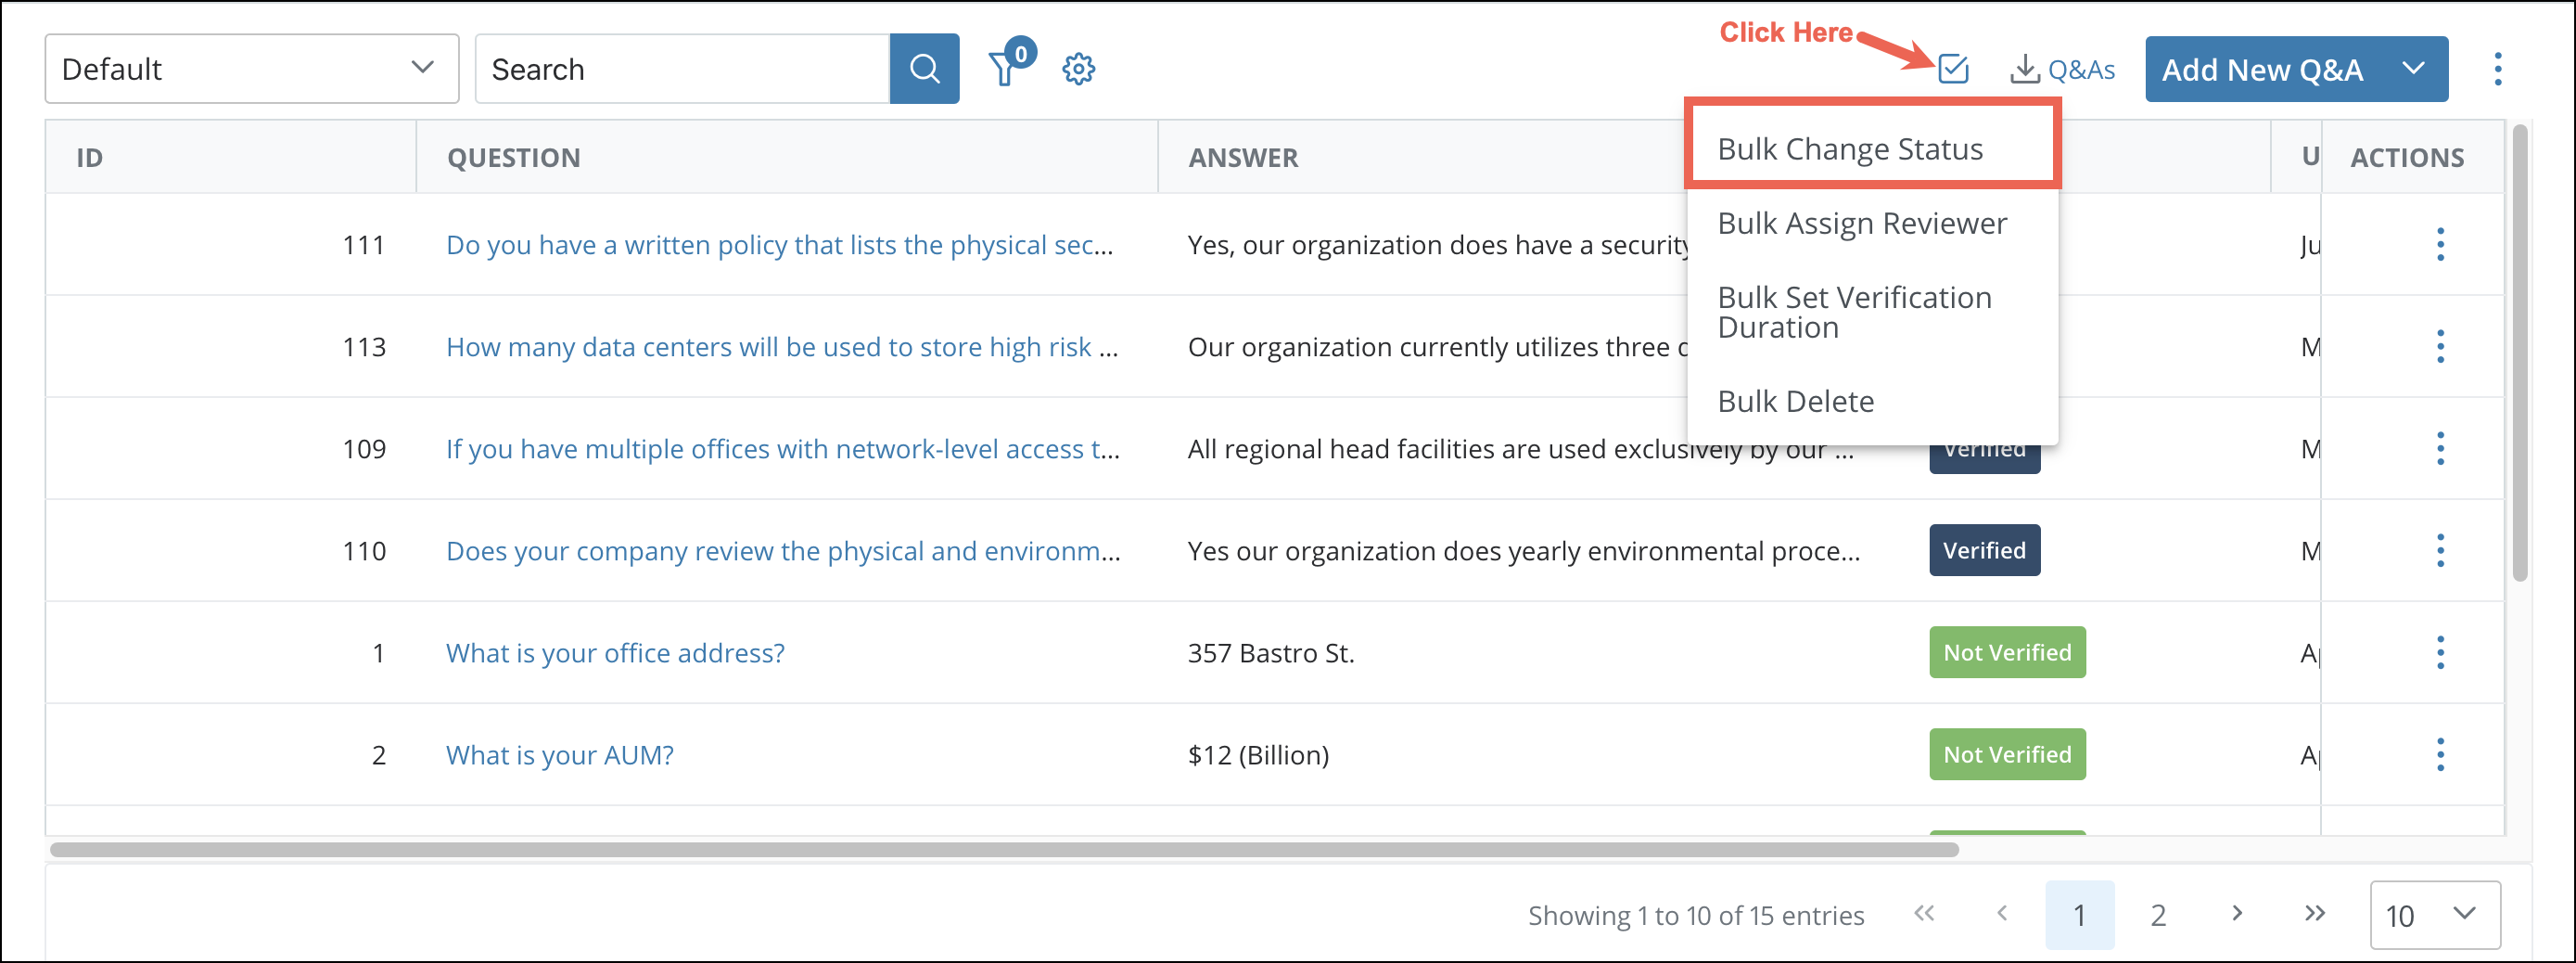Choose Bulk Delete from the menu

click(x=1795, y=401)
